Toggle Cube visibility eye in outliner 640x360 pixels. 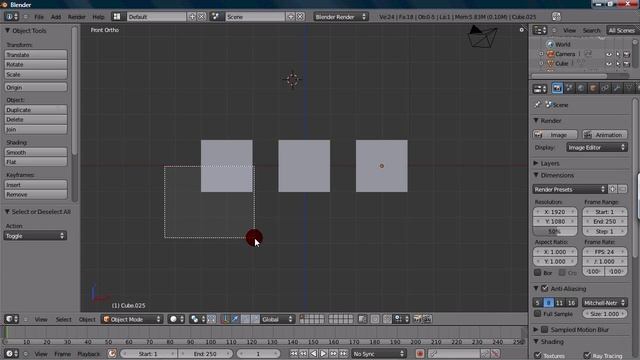[609, 64]
